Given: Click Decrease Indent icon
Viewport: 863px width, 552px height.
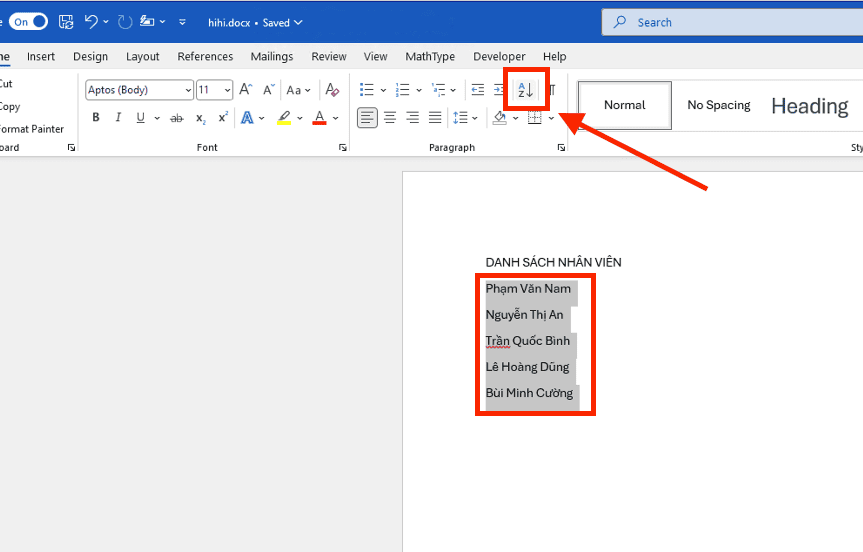Looking at the screenshot, I should point(478,90).
